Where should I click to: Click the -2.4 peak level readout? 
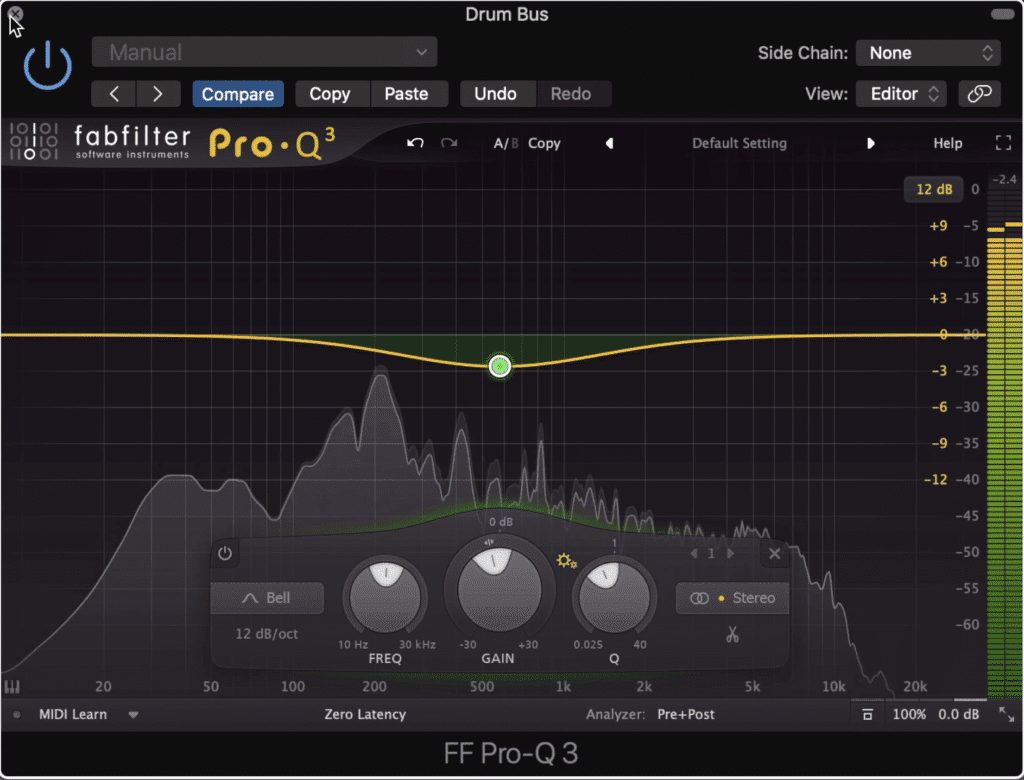point(1004,179)
